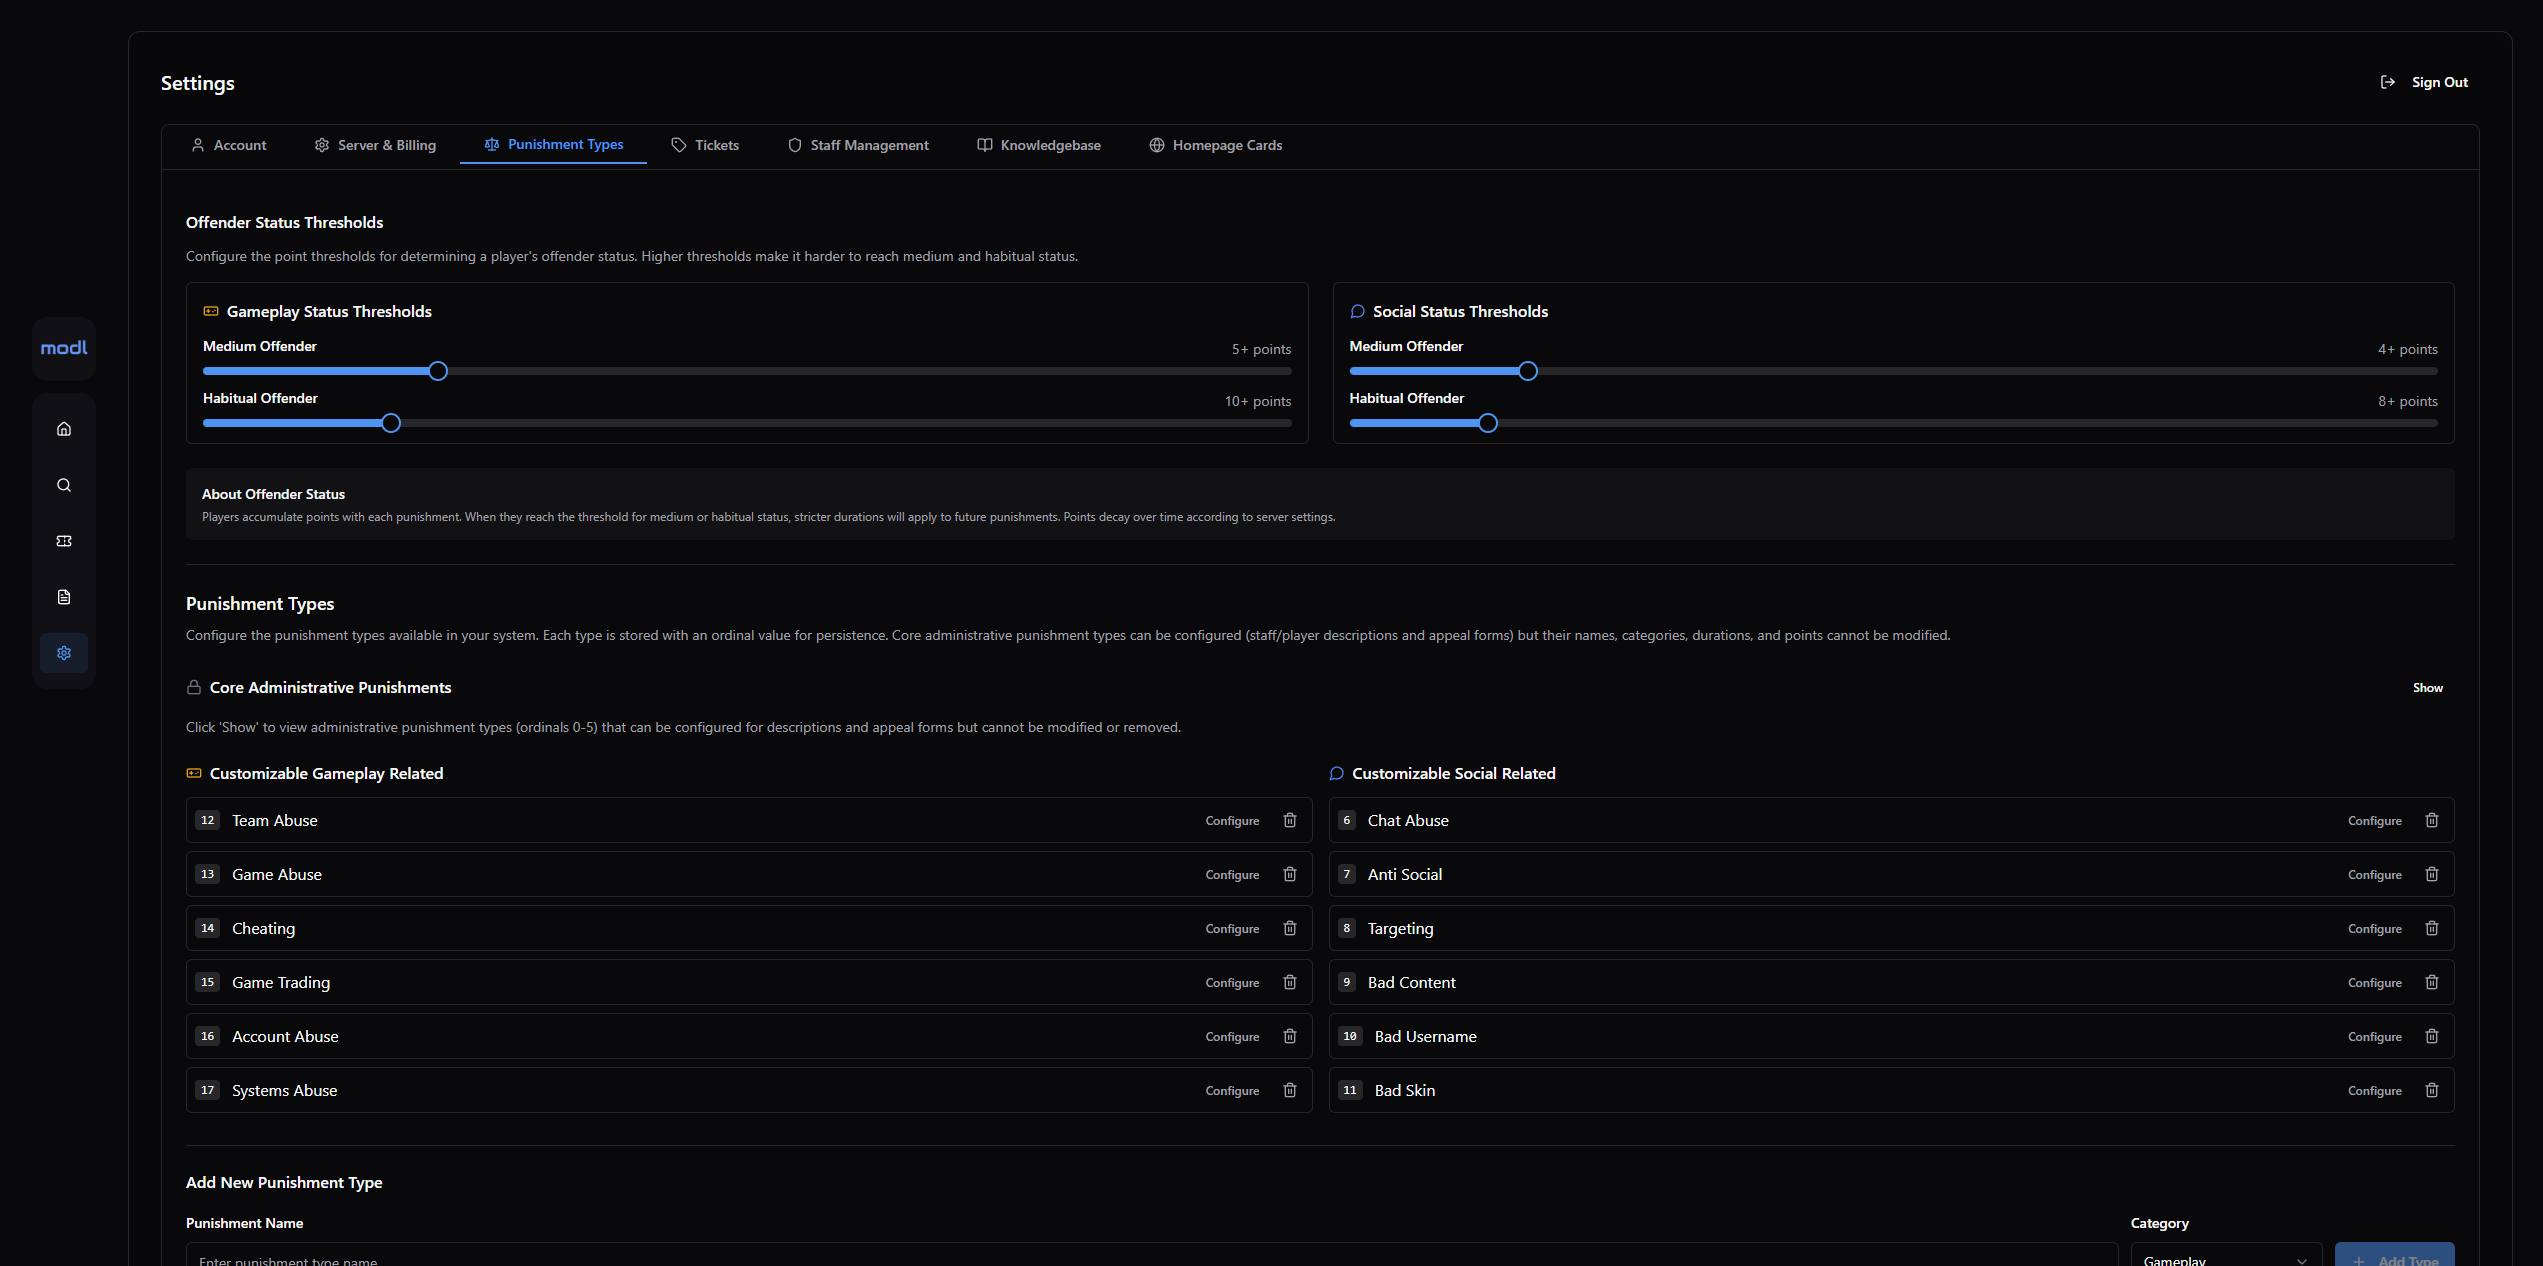Open the search icon in sidebar
This screenshot has height=1266, width=2543.
pos(64,485)
